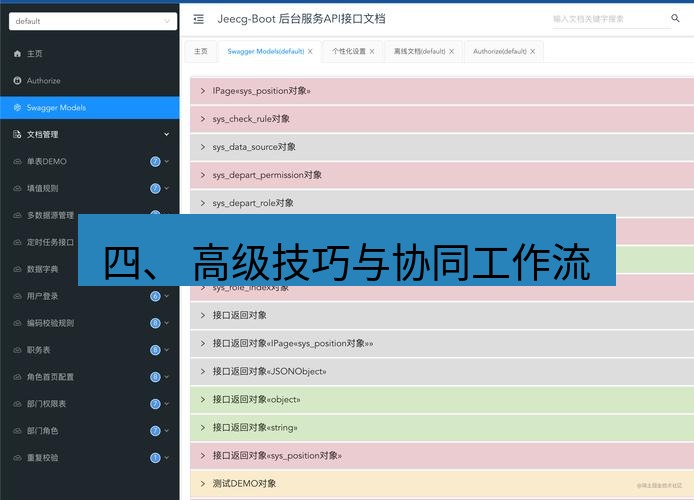The image size is (694, 500).
Task: Click the Swagger Models cube icon
Action: click(17, 108)
